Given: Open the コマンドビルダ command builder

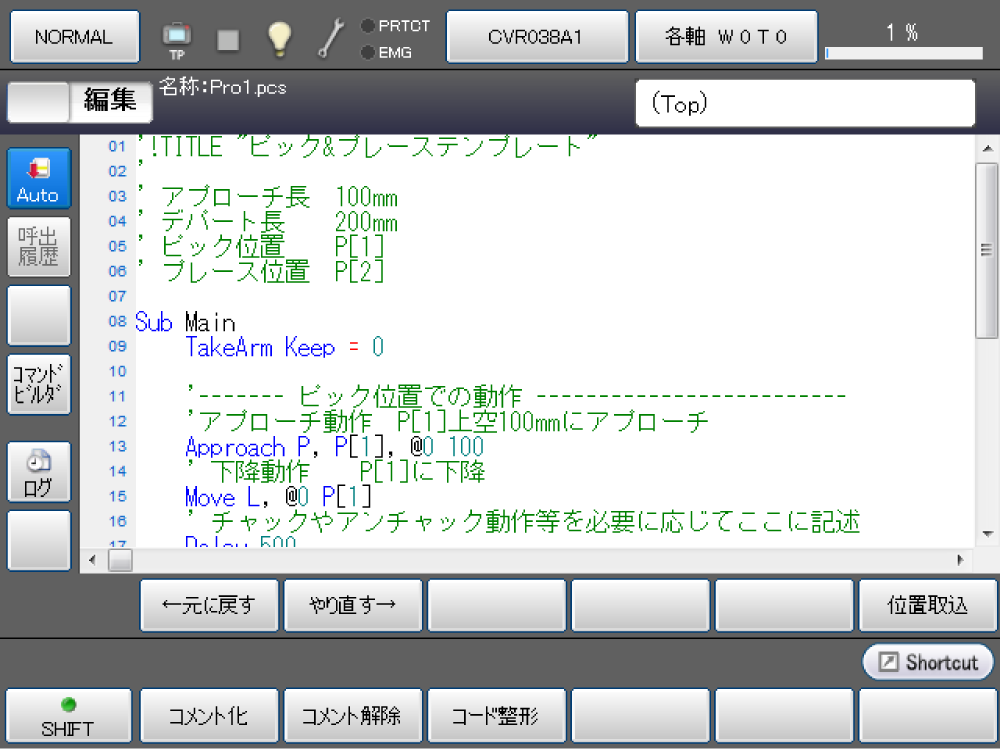Looking at the screenshot, I should click(x=39, y=384).
